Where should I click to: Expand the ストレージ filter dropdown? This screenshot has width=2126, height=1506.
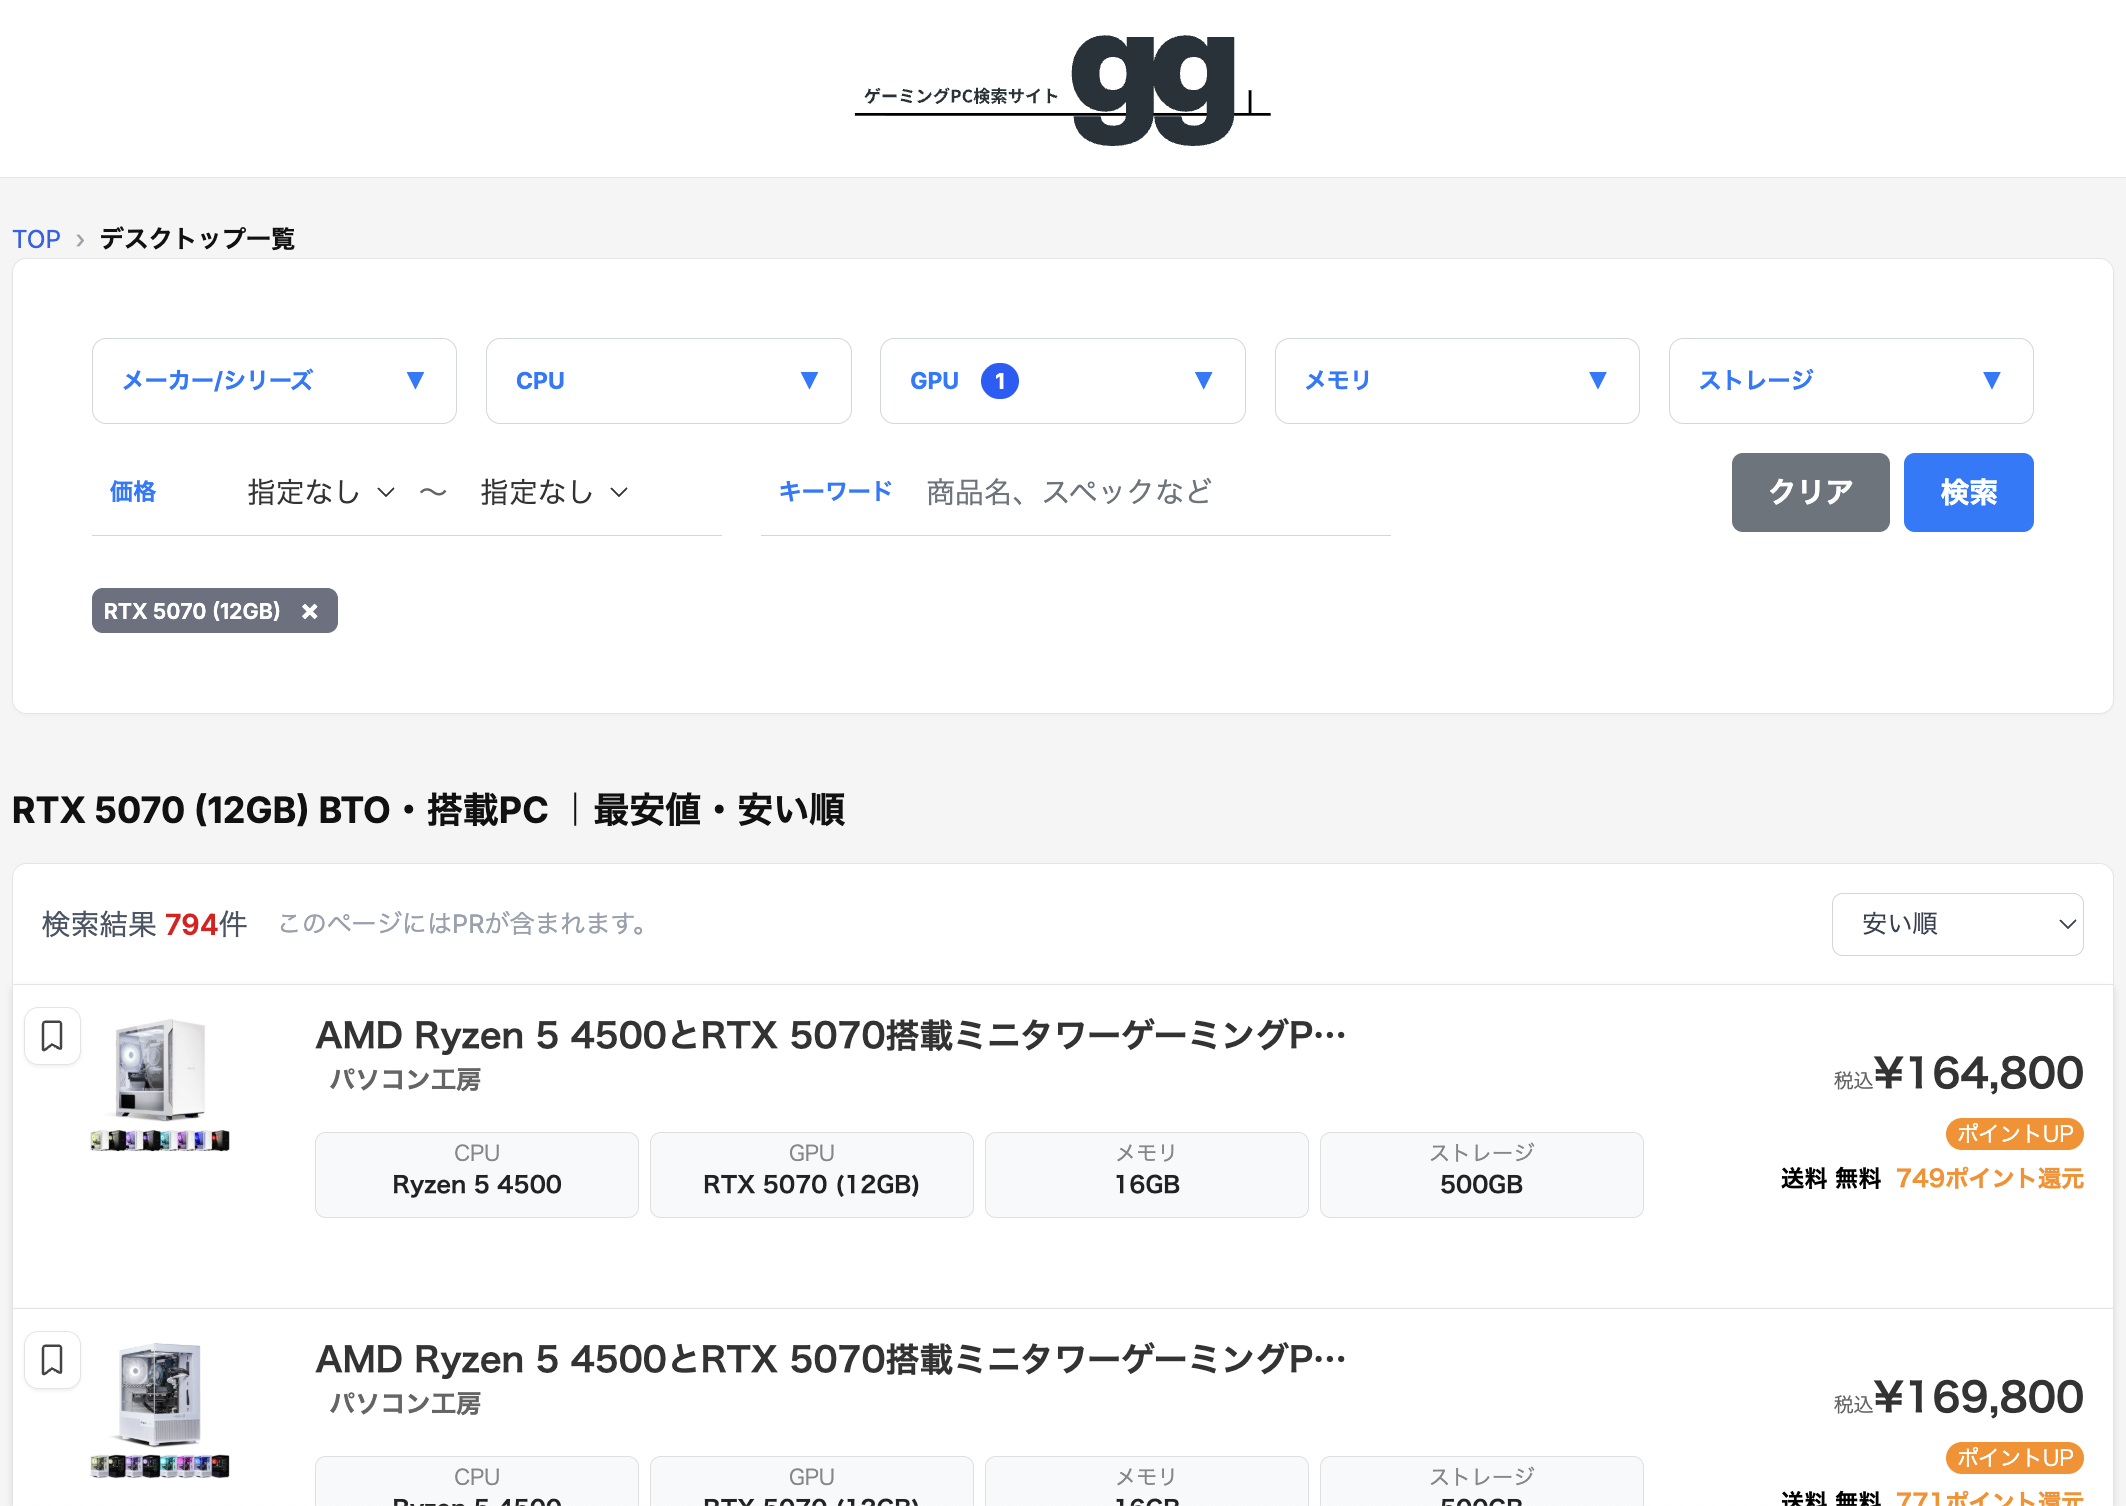1850,381
